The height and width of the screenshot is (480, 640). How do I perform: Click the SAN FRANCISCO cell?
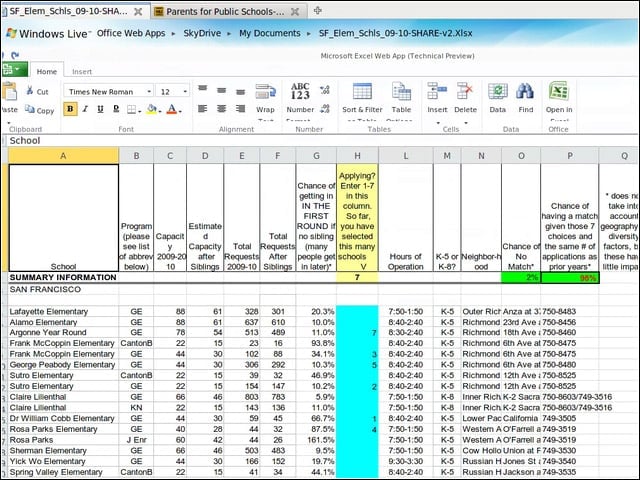click(63, 289)
